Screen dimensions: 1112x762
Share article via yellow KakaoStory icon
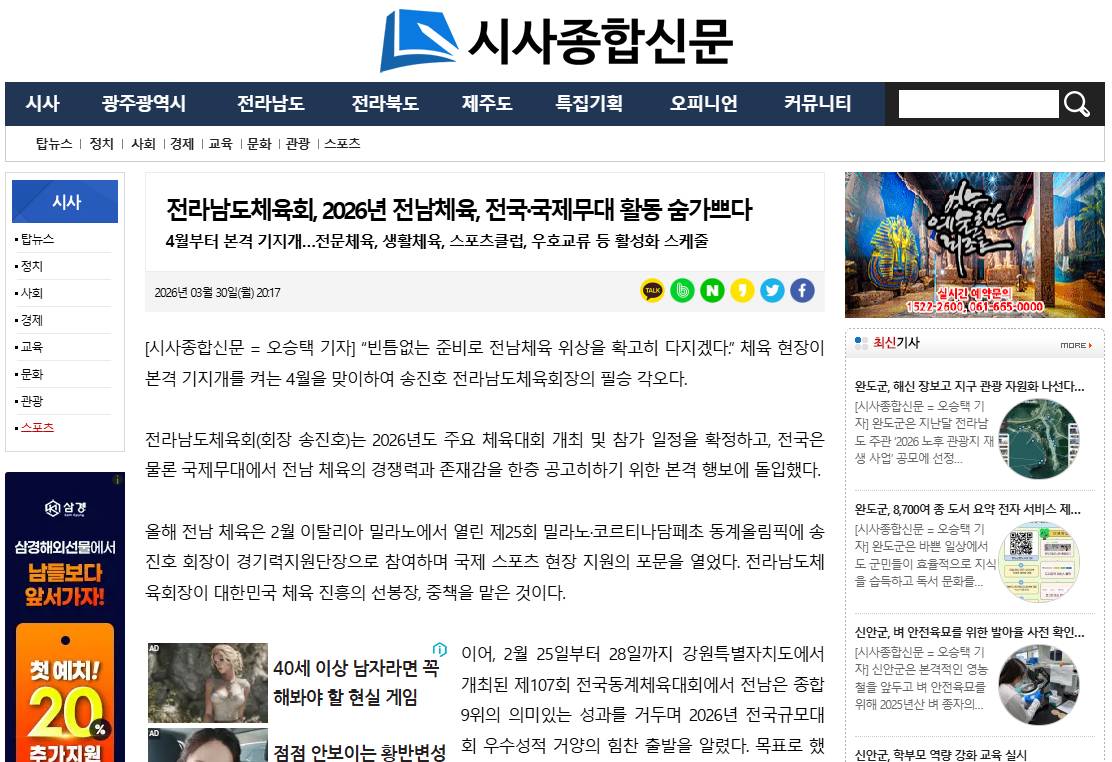(x=743, y=290)
